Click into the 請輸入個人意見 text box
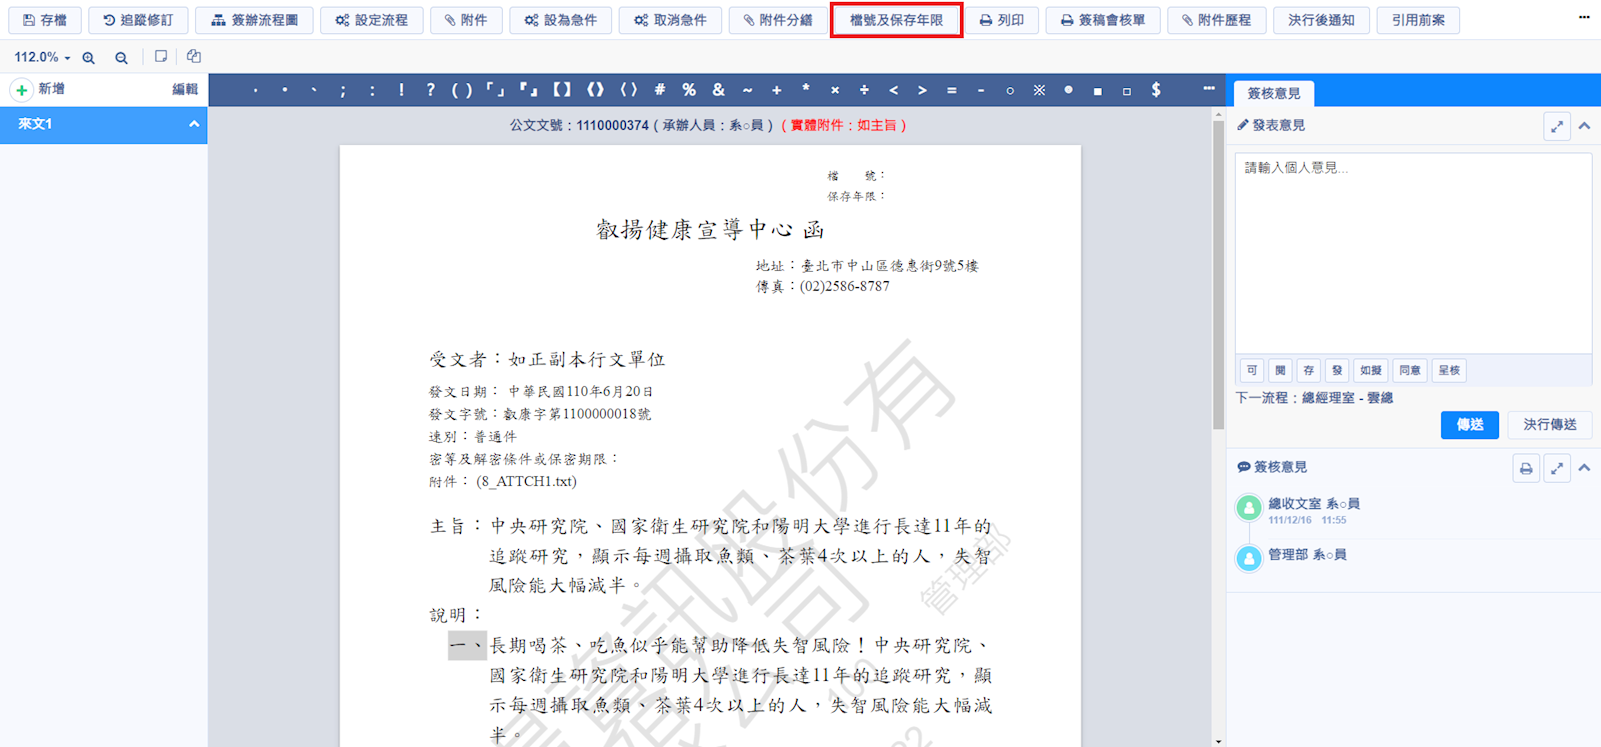The image size is (1601, 747). tap(1412, 252)
